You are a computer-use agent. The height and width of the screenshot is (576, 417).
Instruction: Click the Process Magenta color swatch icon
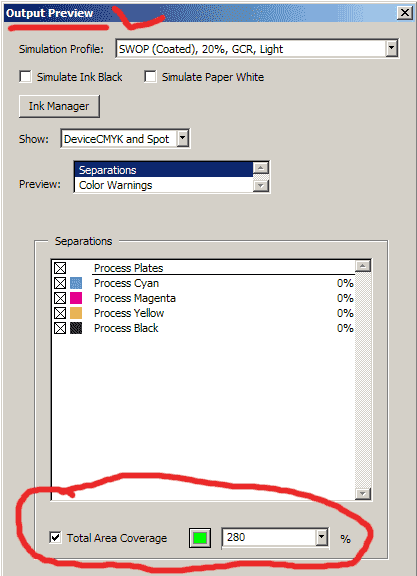pyautogui.click(x=76, y=298)
